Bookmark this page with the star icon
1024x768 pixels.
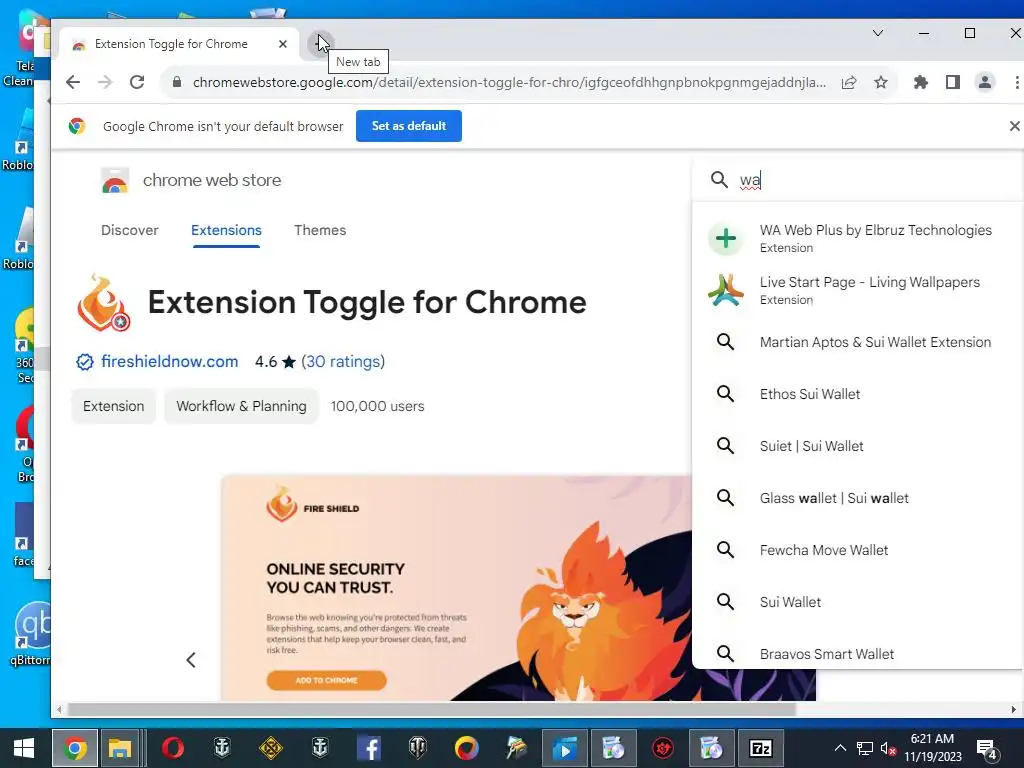[x=881, y=82]
